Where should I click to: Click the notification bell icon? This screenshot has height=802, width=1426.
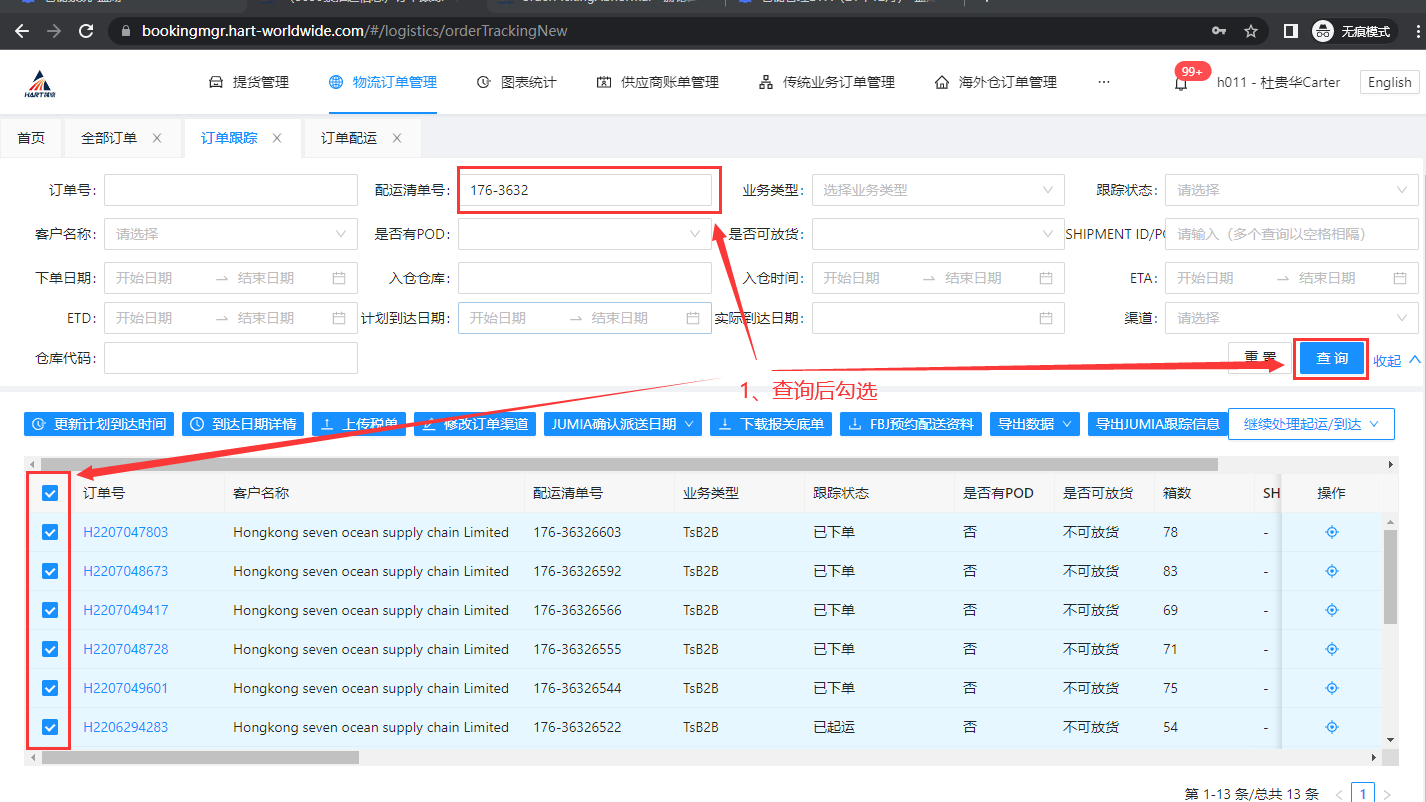point(1181,84)
